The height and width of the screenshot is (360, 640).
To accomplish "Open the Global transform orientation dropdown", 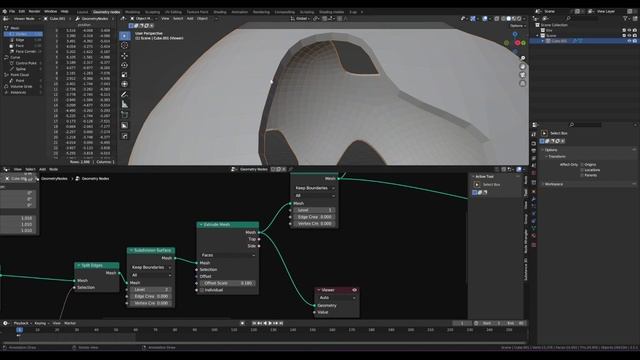I will pos(301,19).
